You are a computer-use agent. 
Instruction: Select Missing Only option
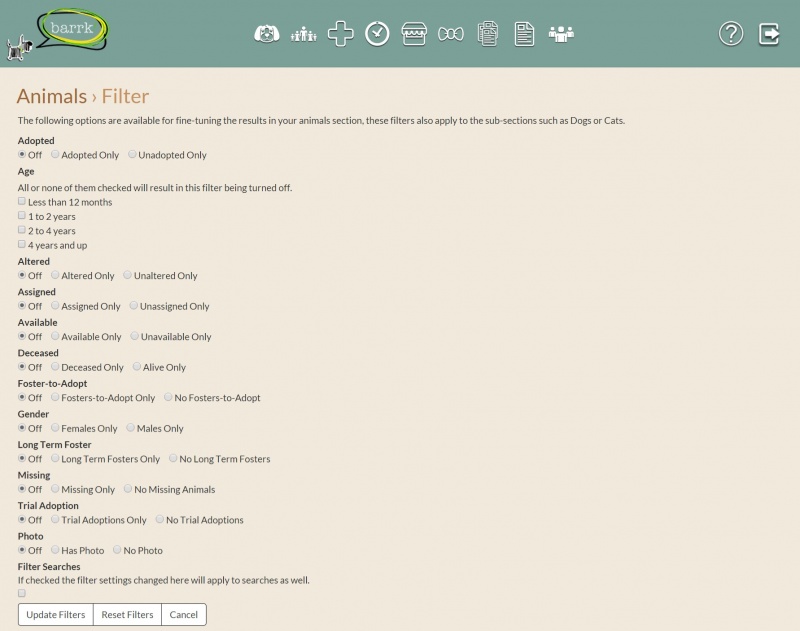[x=55, y=489]
